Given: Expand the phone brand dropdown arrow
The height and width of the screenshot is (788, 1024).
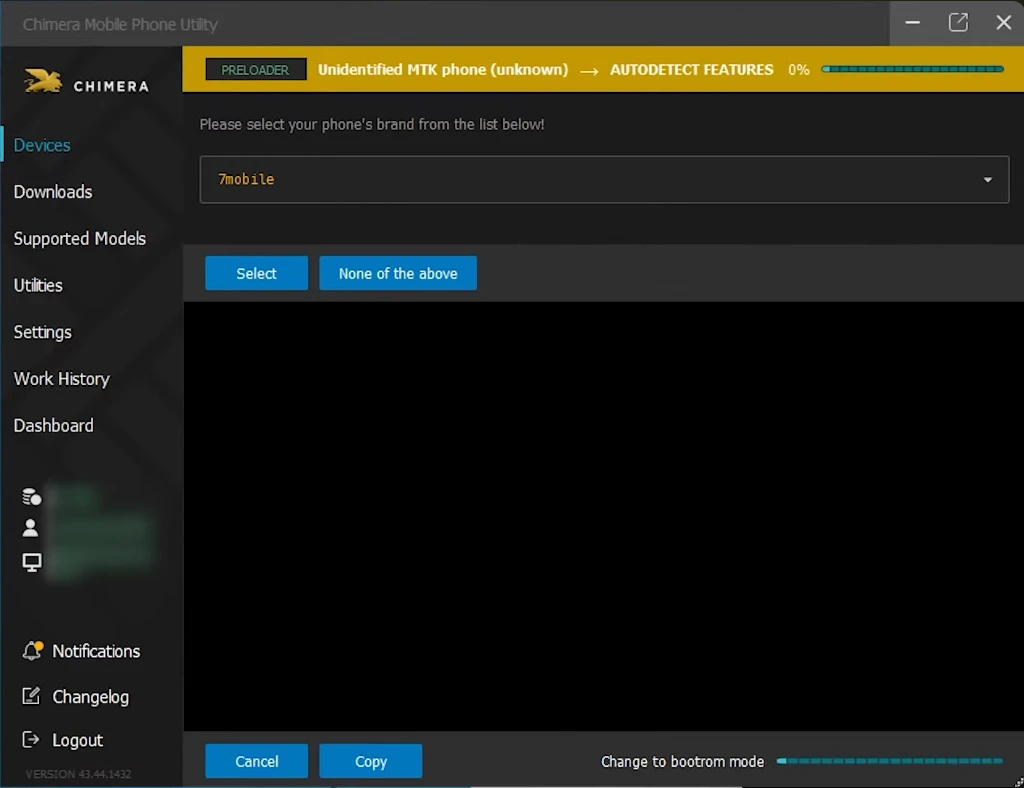Looking at the screenshot, I should 987,180.
